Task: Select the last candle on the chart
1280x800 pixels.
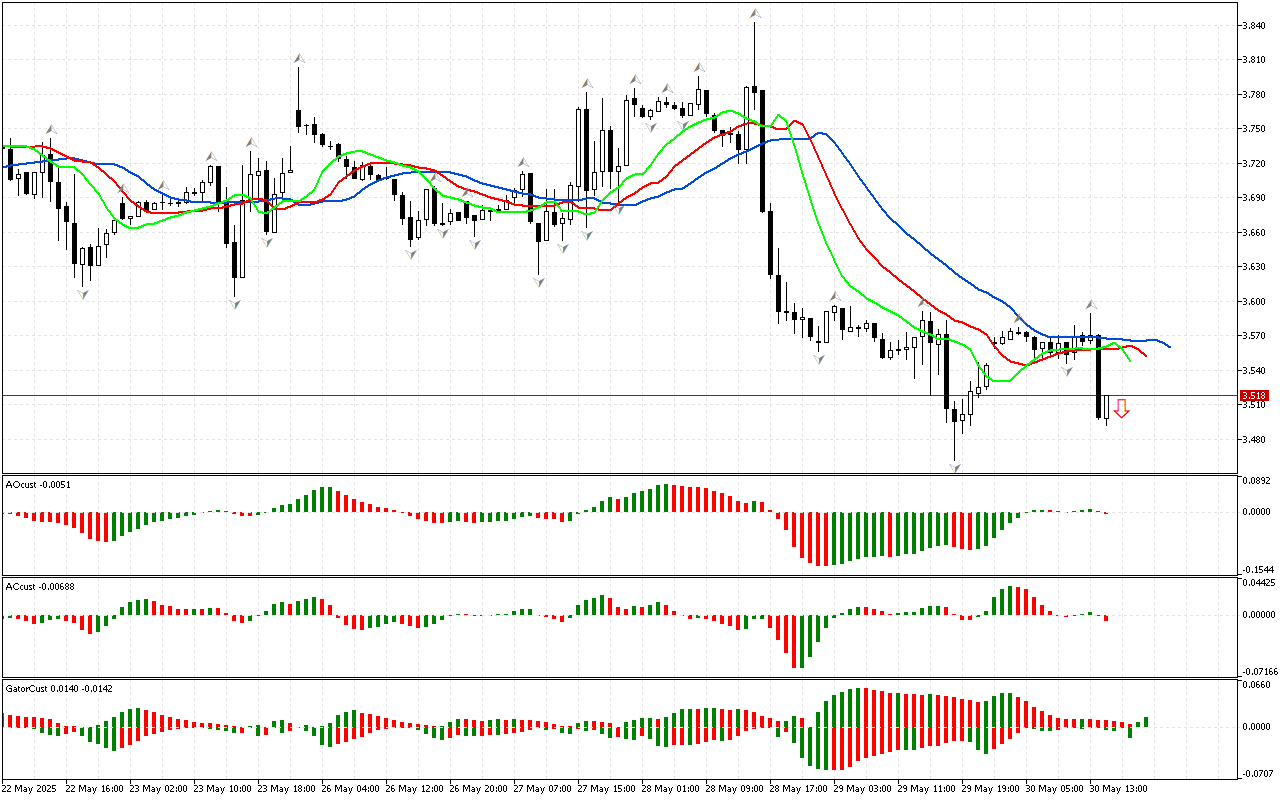Action: (1107, 409)
